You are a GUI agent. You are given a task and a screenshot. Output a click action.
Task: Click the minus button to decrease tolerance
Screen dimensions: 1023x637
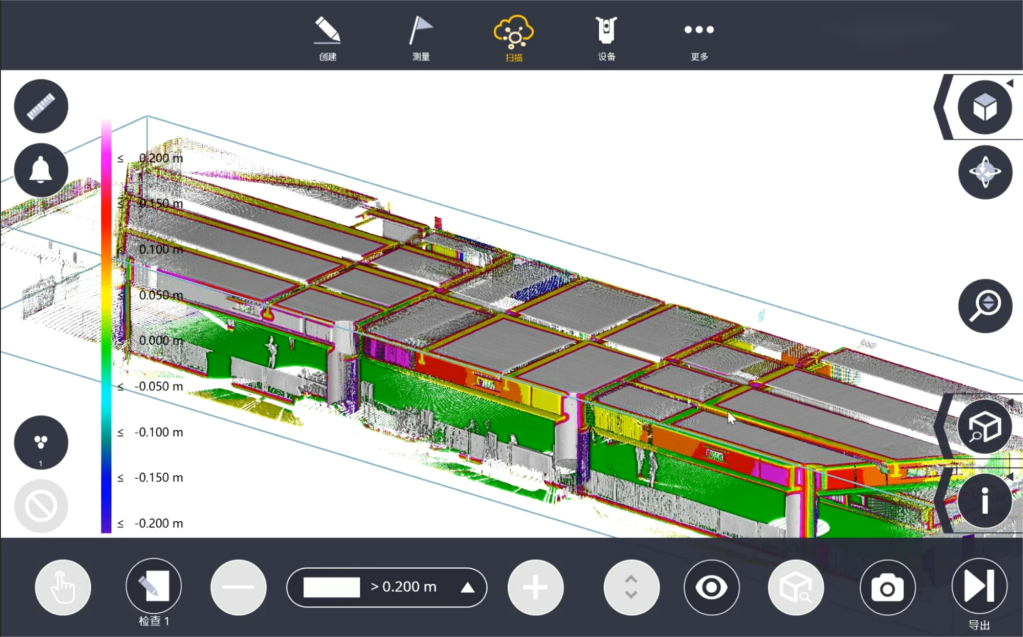(239, 587)
